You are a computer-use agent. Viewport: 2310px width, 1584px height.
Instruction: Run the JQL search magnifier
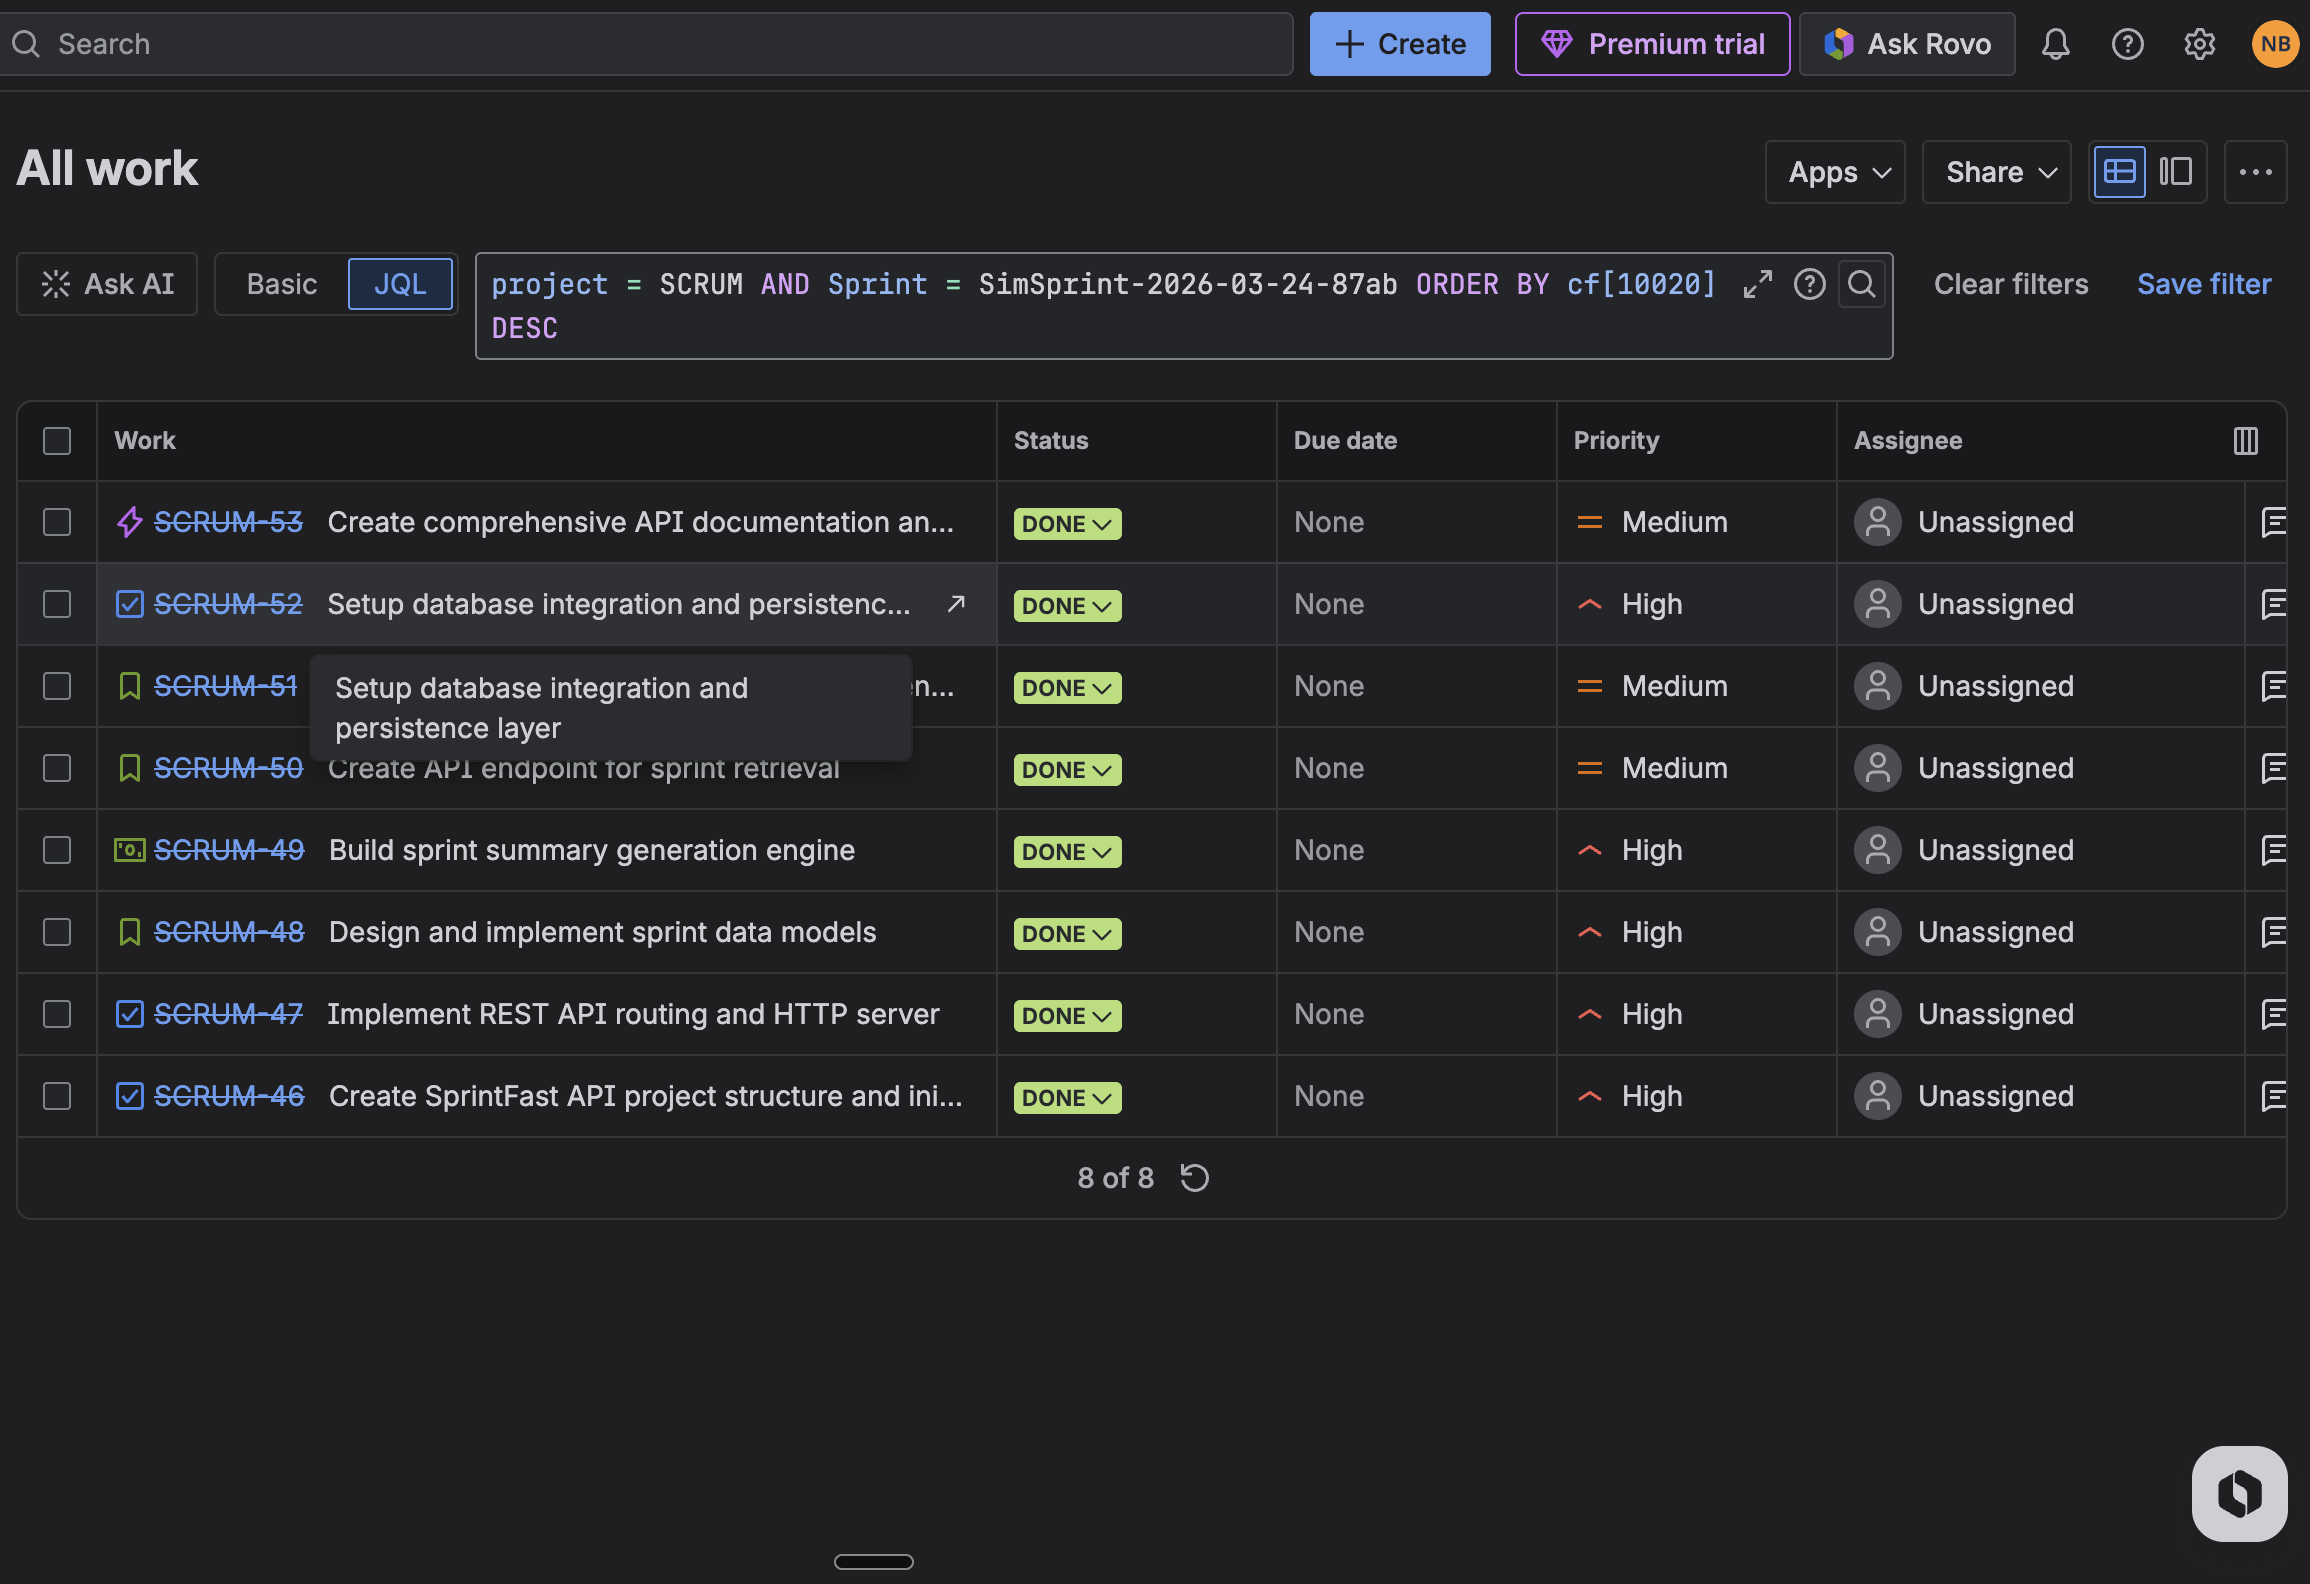click(1861, 284)
